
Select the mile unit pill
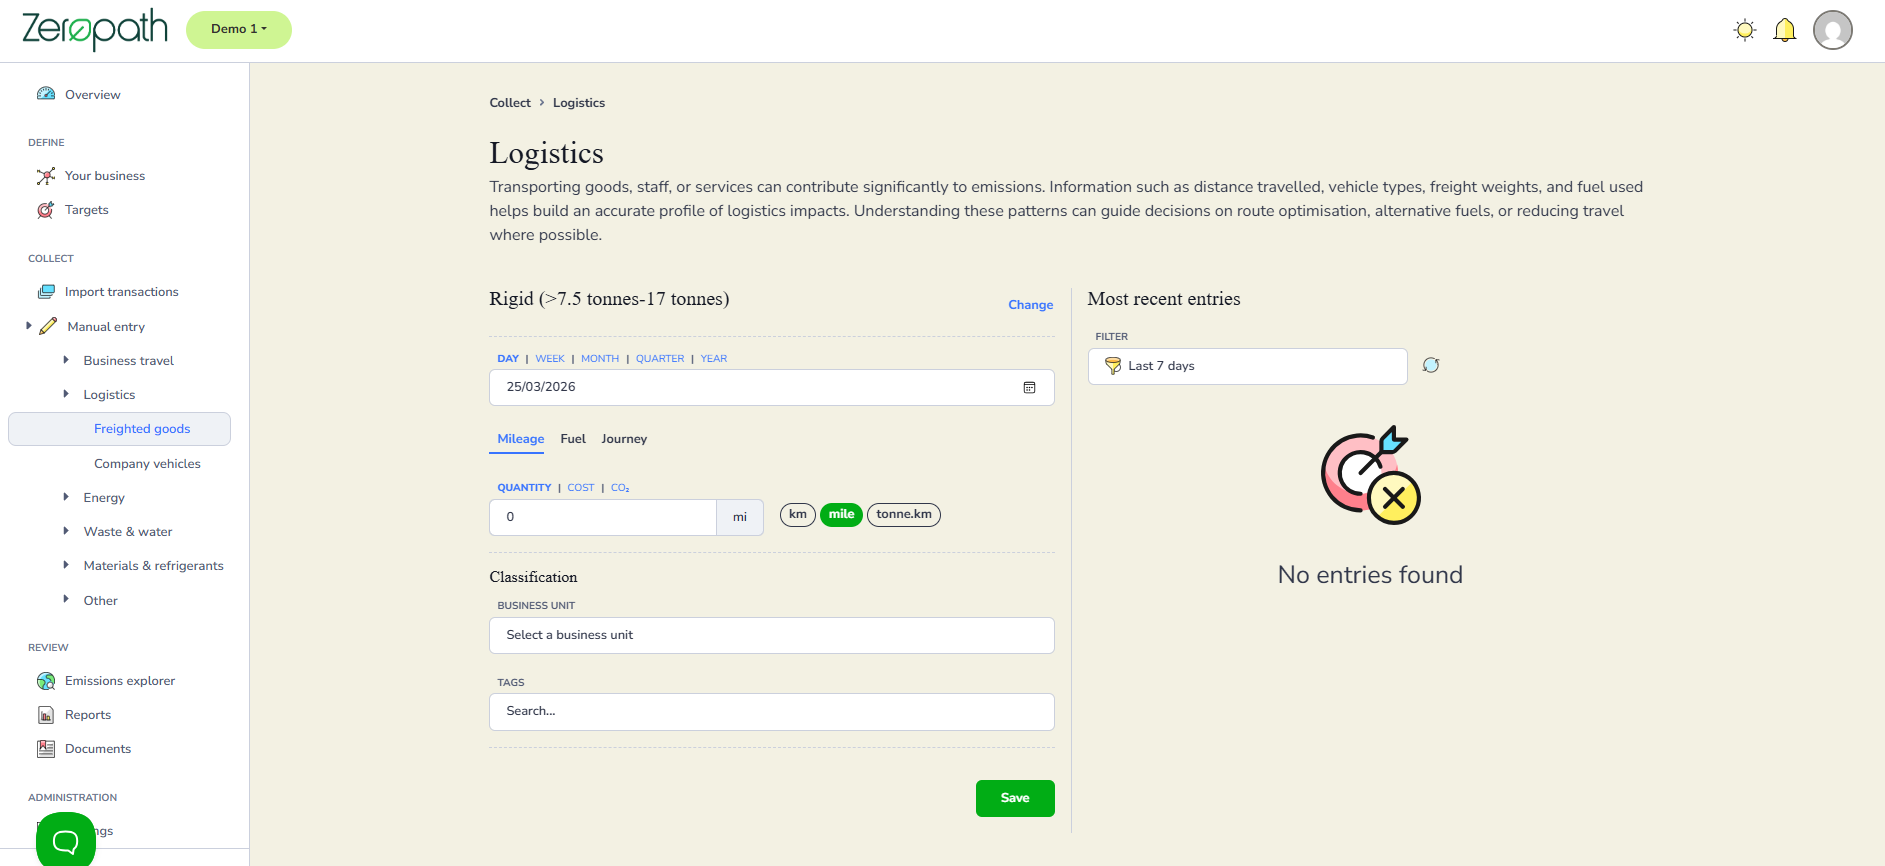pos(841,515)
